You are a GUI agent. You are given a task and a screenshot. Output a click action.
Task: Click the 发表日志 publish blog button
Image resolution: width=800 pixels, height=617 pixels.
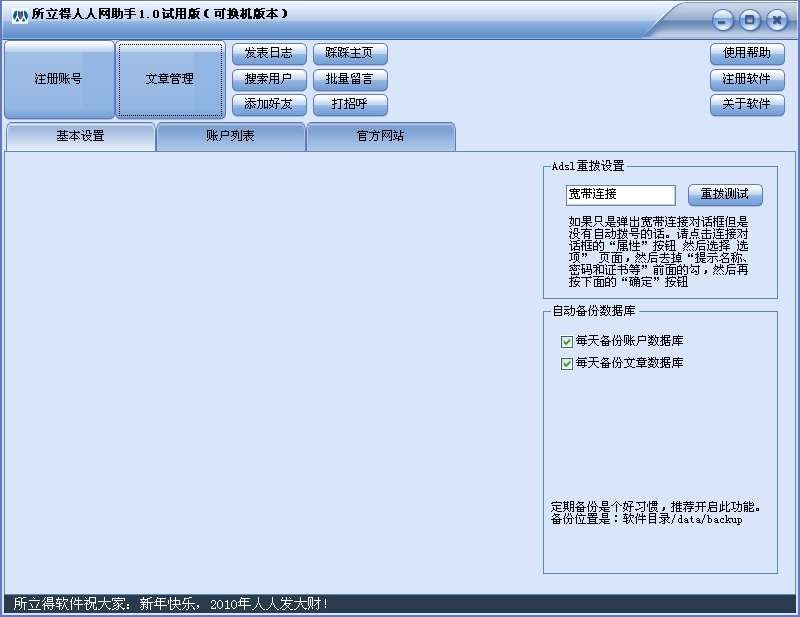[x=268, y=54]
